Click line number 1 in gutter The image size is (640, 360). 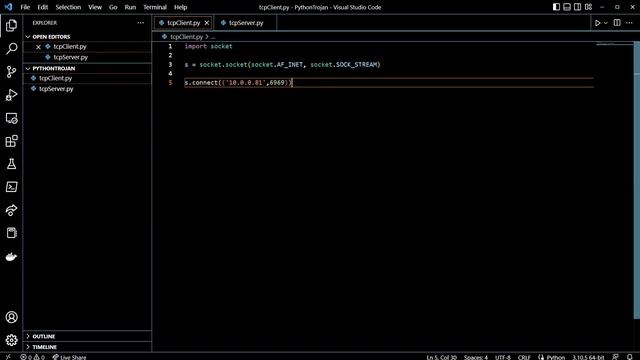pos(170,46)
